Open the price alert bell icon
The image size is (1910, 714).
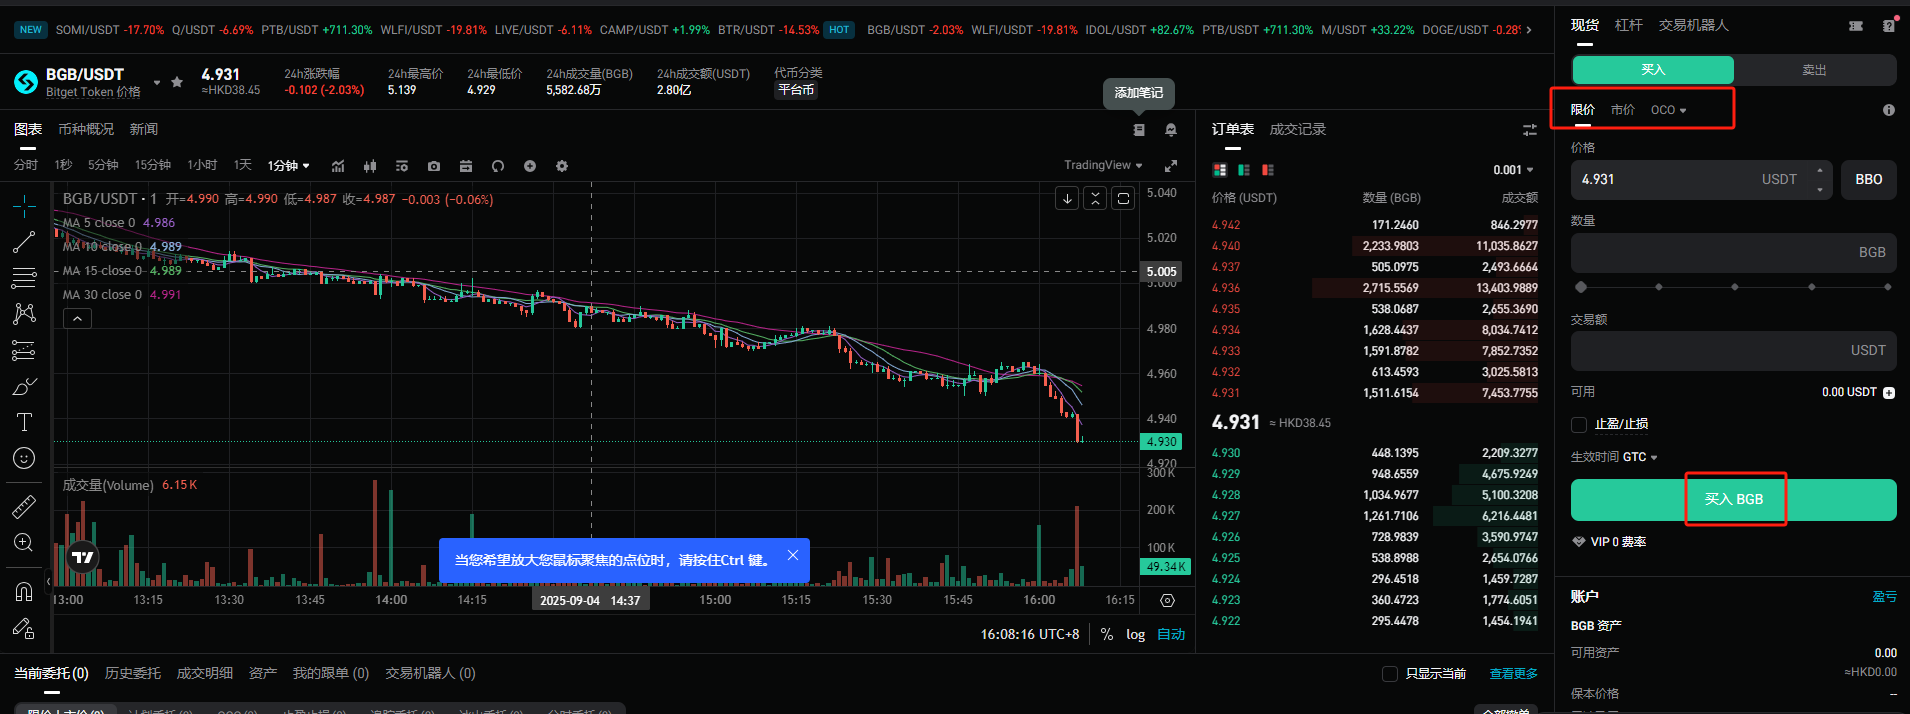[1171, 130]
